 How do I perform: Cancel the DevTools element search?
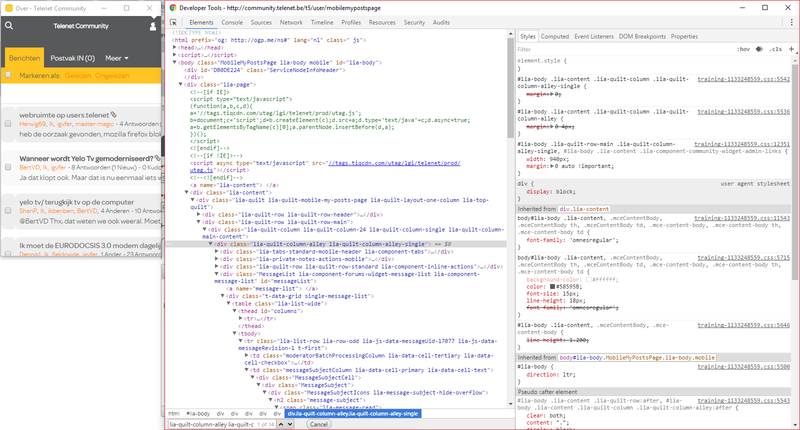pos(319,424)
